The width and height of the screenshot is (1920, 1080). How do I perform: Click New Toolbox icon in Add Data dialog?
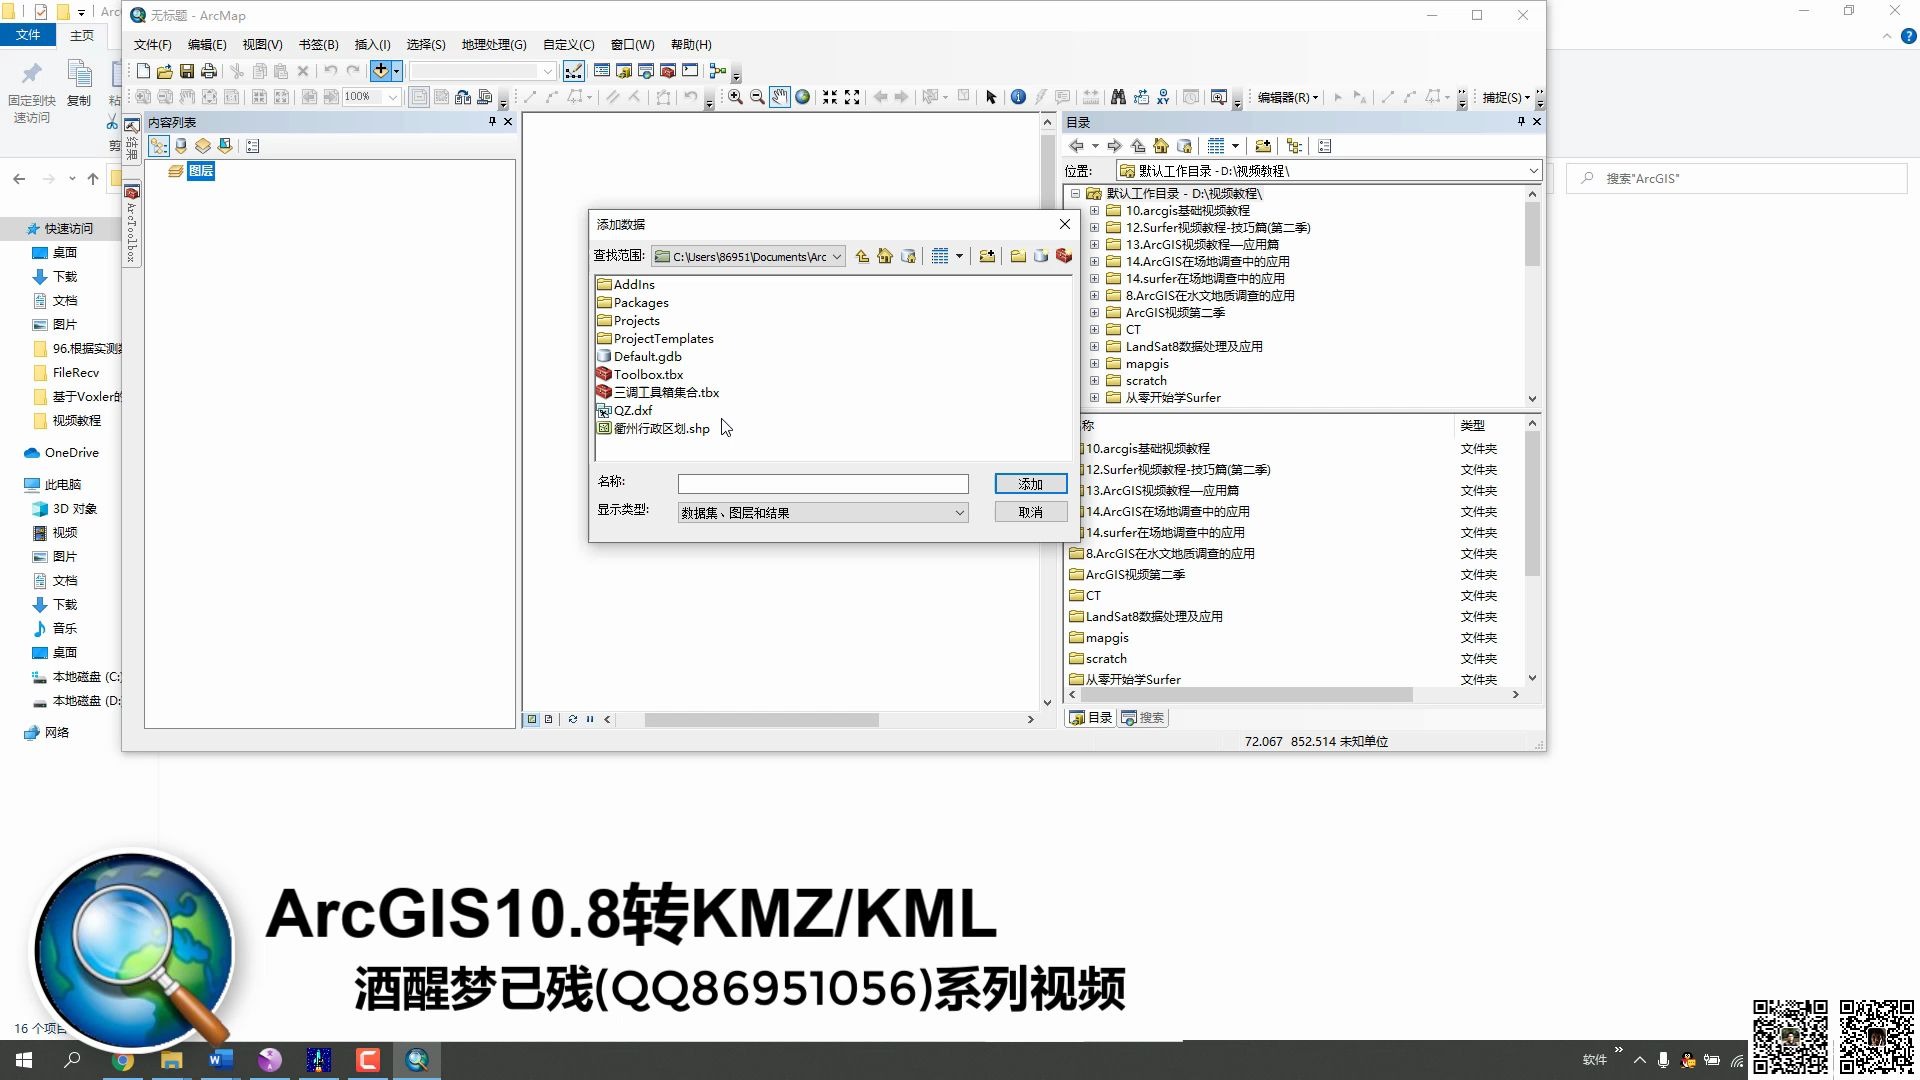click(x=1064, y=257)
